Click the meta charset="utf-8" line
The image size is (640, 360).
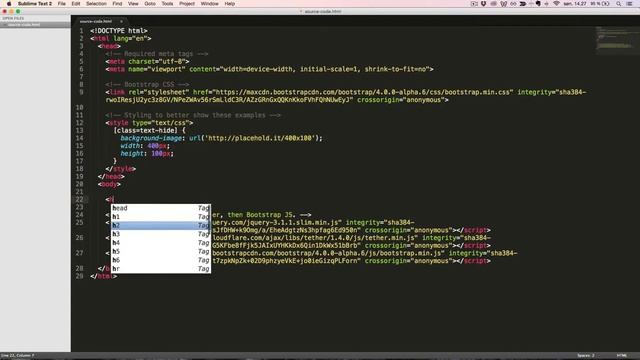(x=147, y=62)
